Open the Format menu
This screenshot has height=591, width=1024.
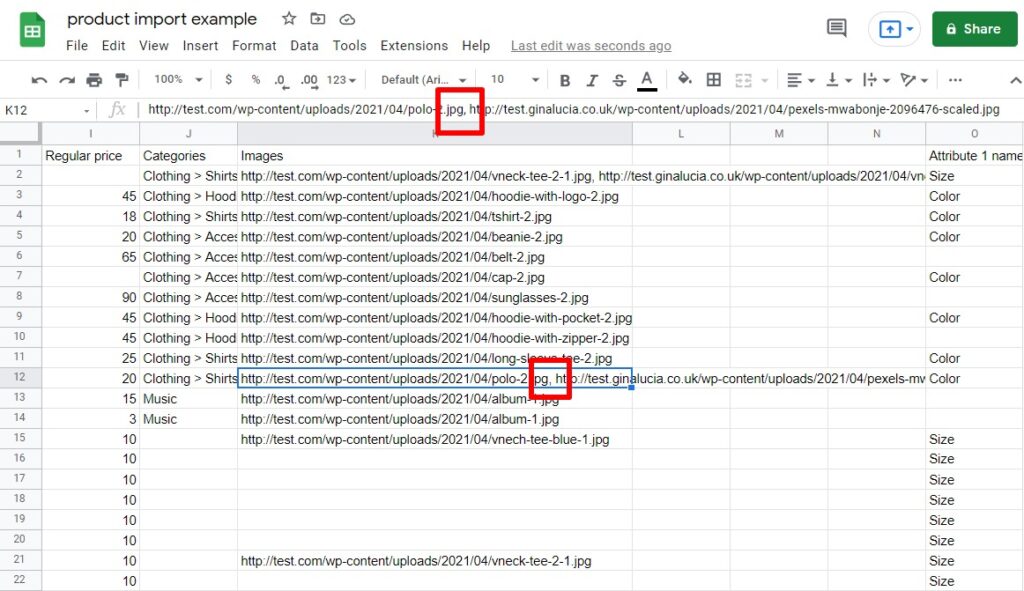254,45
